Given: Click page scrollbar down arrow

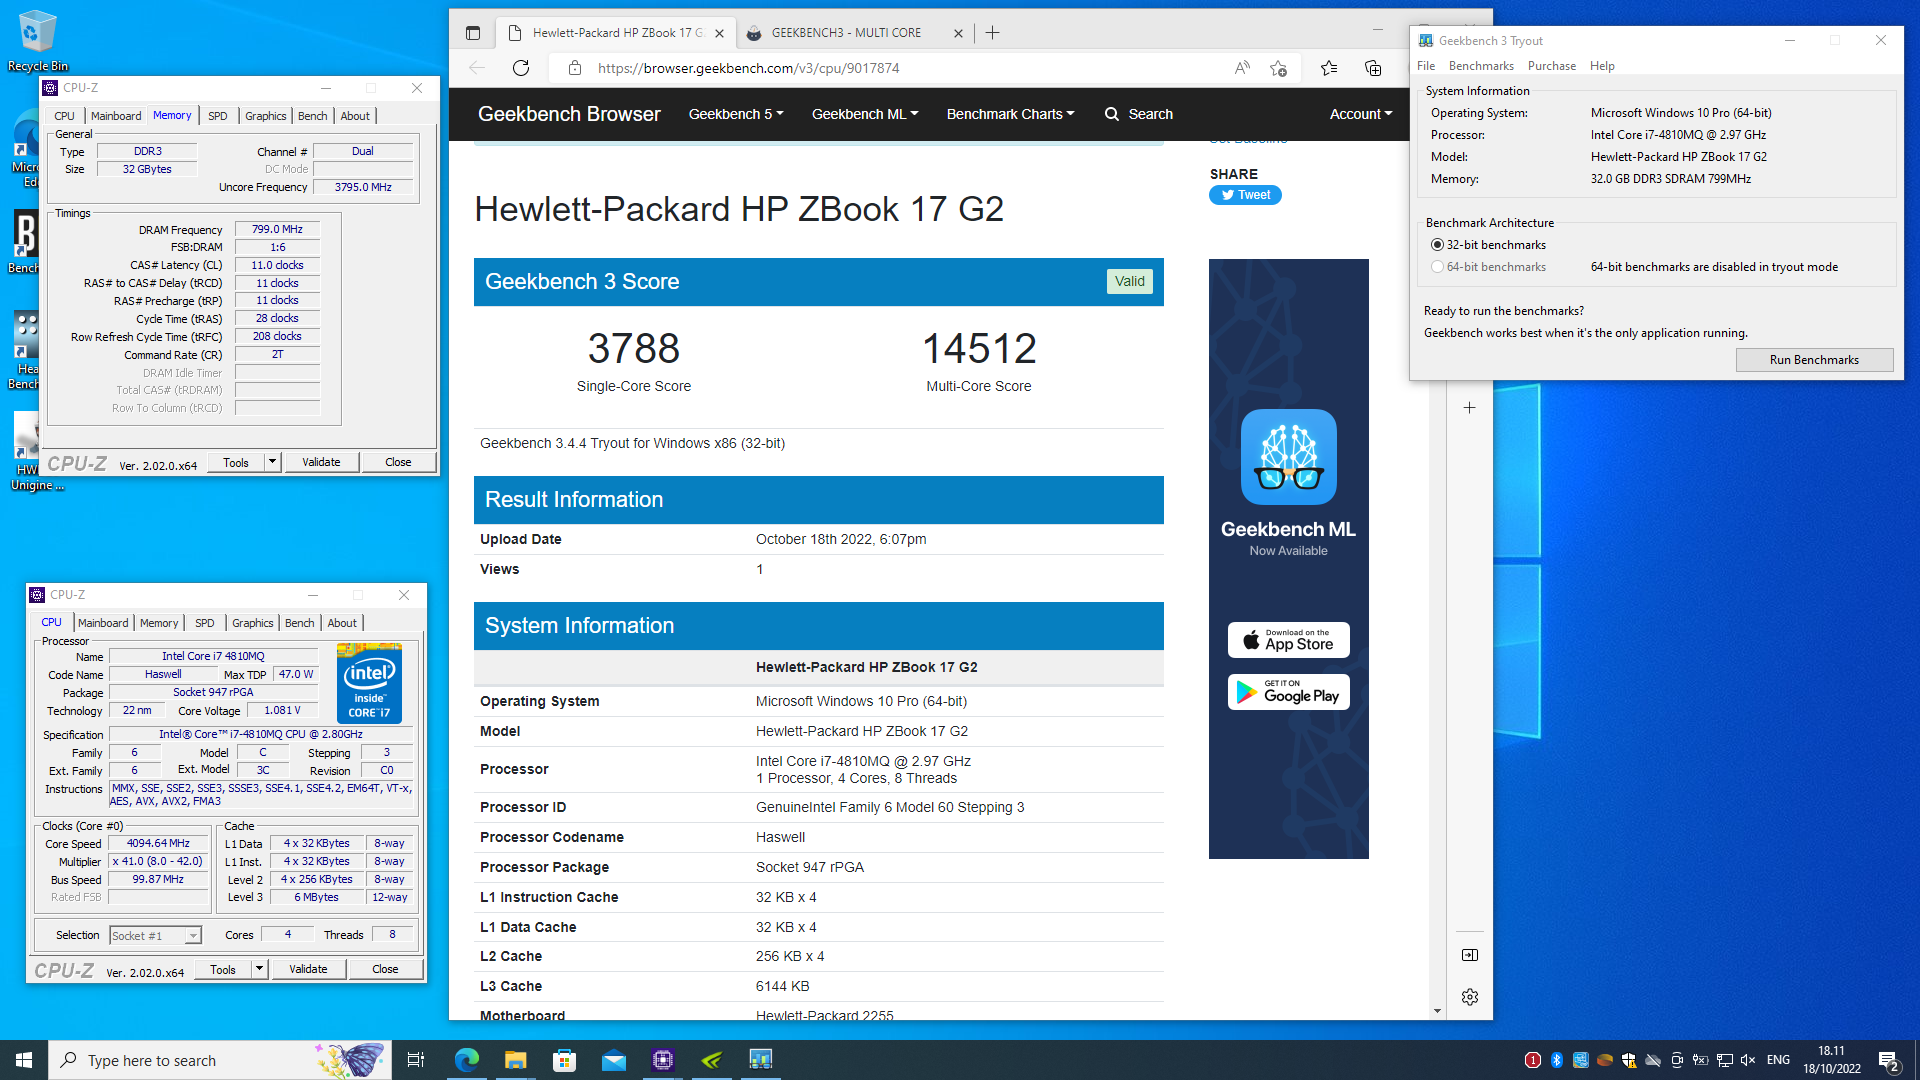Looking at the screenshot, I should tap(1437, 1011).
